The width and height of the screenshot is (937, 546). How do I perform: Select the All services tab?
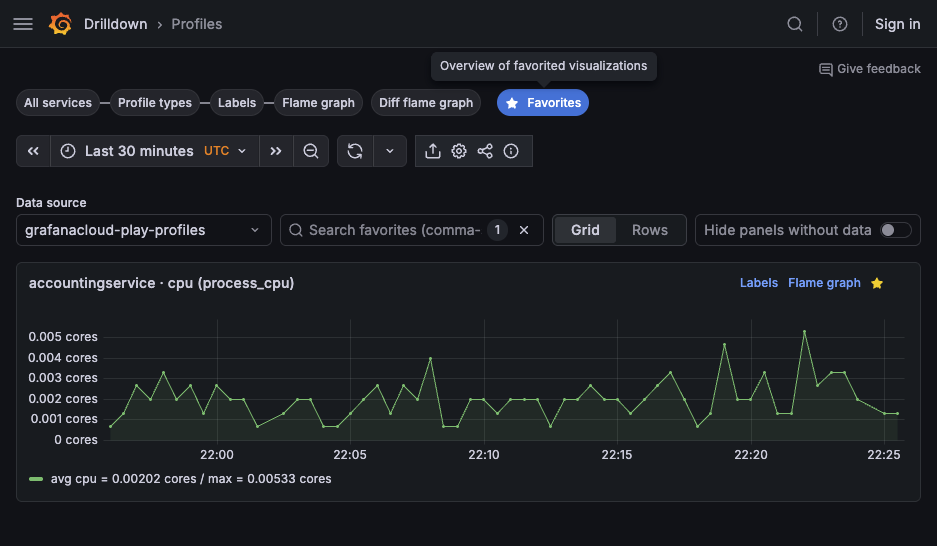(x=58, y=103)
